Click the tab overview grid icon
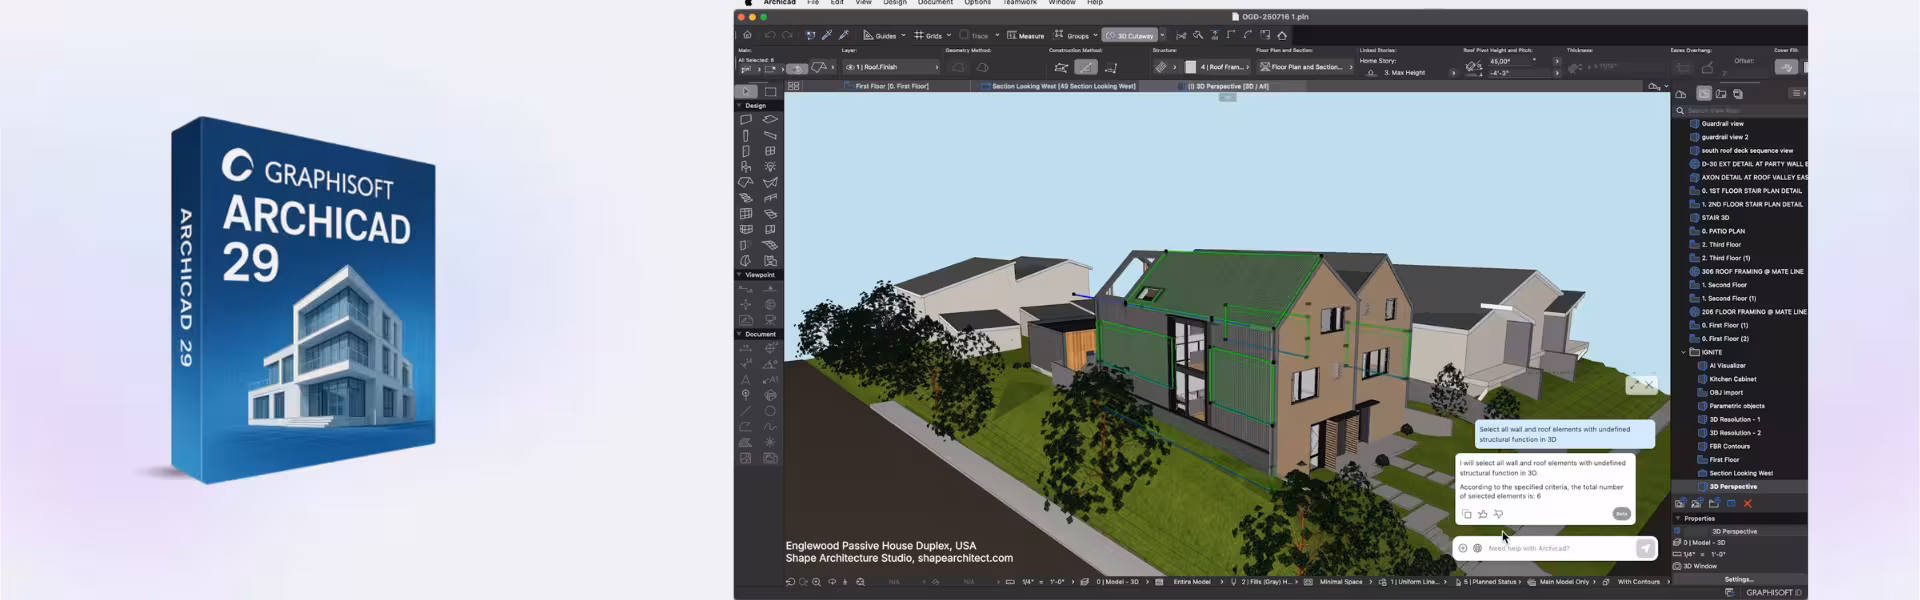The image size is (1920, 600). coord(794,86)
